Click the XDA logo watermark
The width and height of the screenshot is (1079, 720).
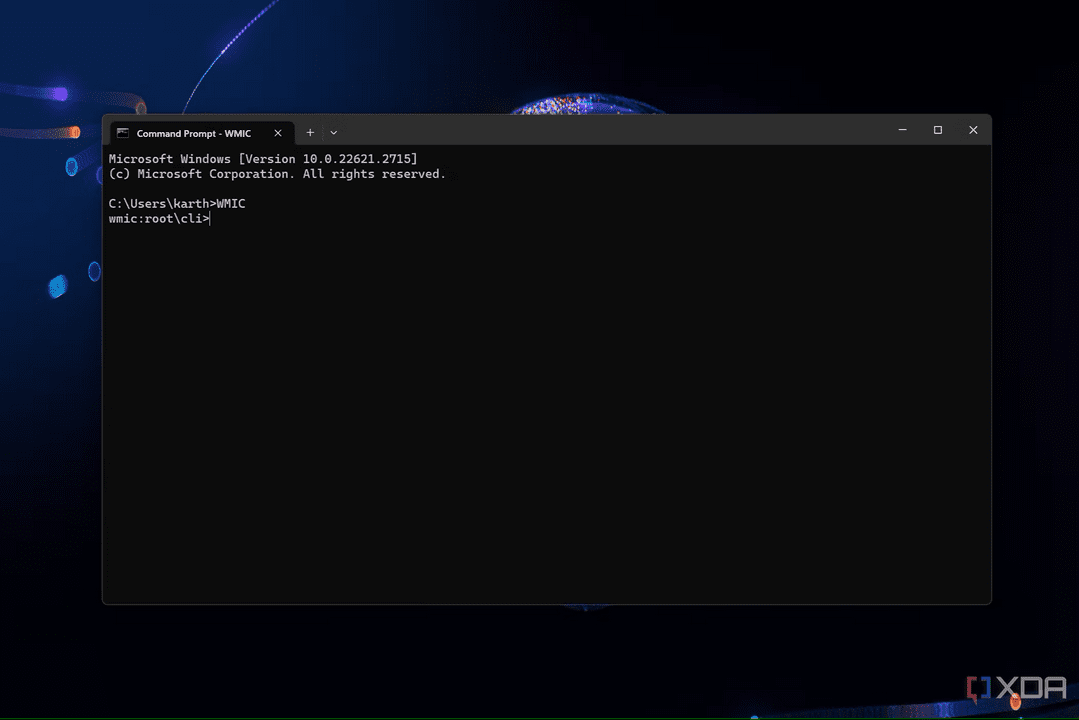click(1016, 688)
